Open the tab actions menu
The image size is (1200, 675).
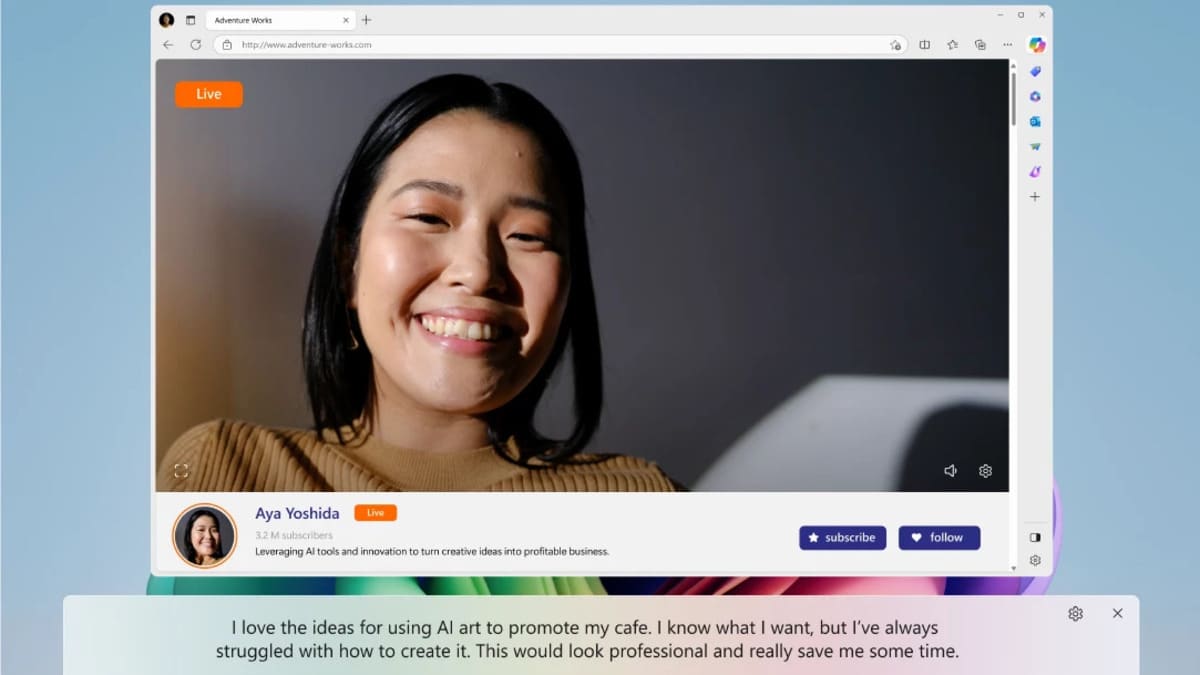pos(190,20)
